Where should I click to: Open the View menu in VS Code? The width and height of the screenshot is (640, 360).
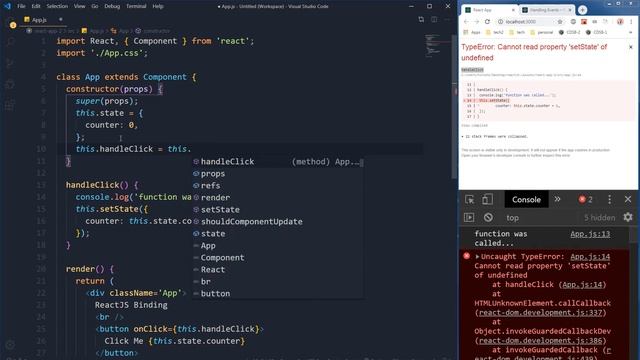(80, 6)
